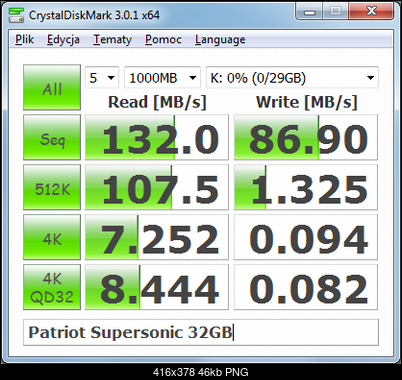
Task: Close the CrystalDiskMark window
Action: pyautogui.click(x=371, y=12)
